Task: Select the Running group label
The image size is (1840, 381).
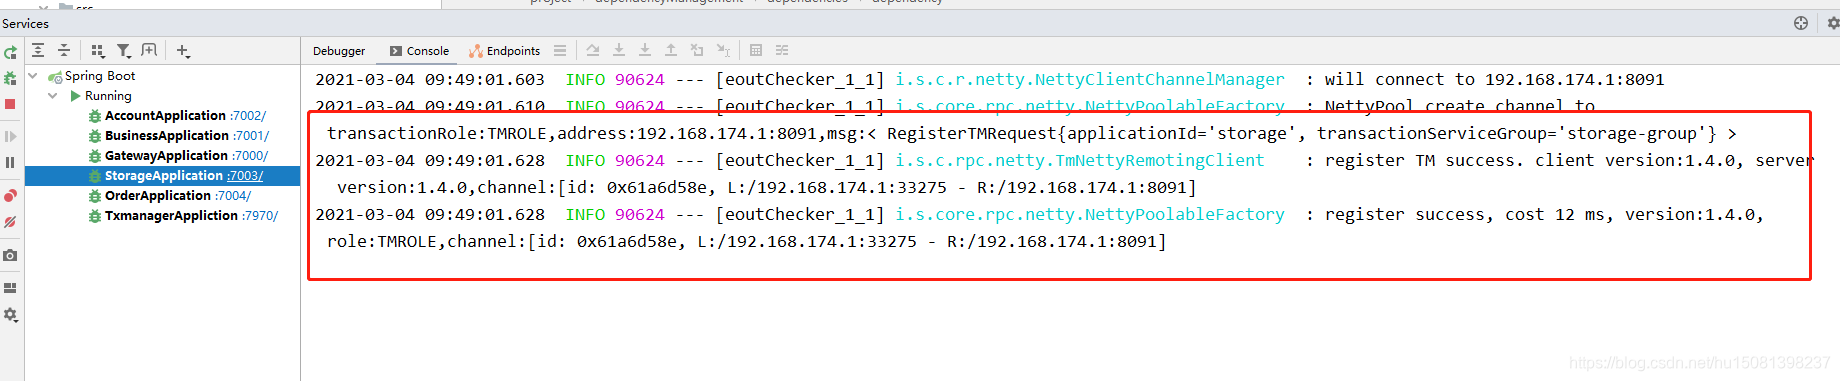Action: [108, 96]
